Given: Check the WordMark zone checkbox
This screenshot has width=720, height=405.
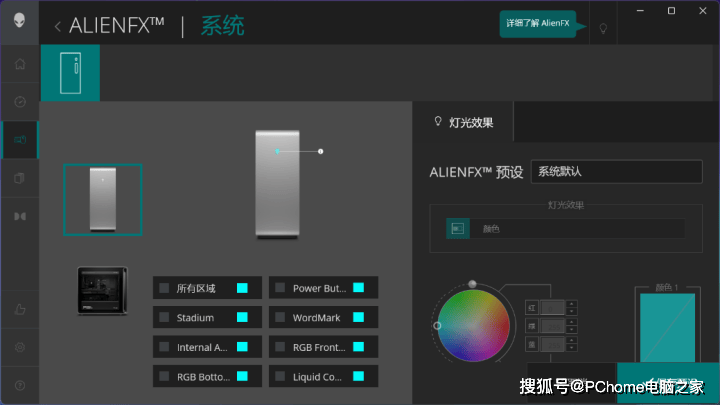Looking at the screenshot, I should point(280,317).
